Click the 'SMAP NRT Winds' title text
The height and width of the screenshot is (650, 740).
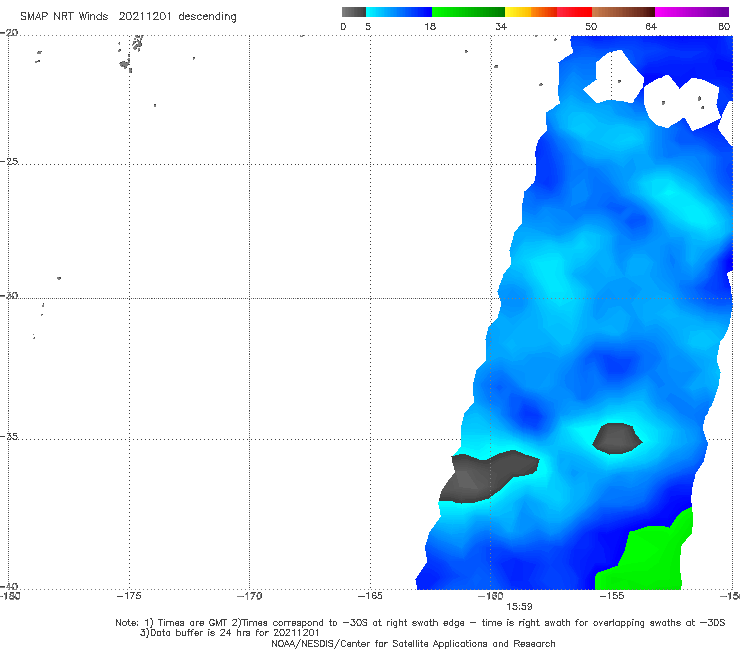tap(64, 16)
